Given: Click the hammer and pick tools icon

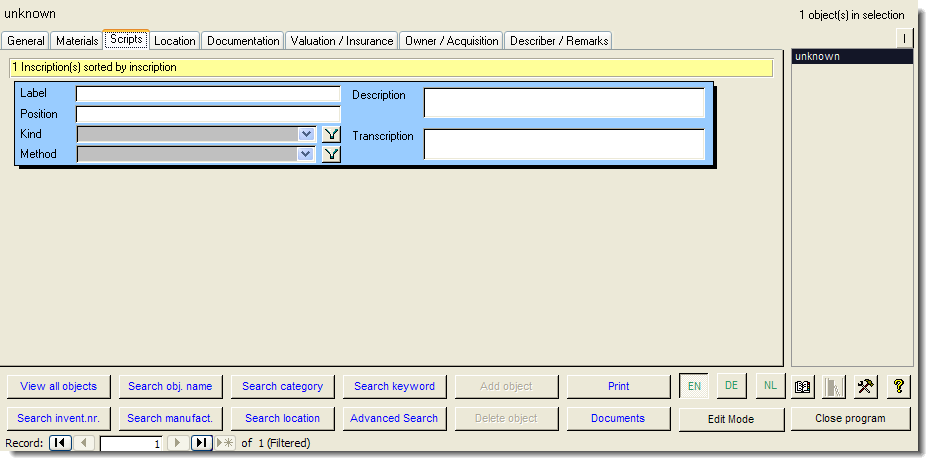Looking at the screenshot, I should (x=866, y=386).
